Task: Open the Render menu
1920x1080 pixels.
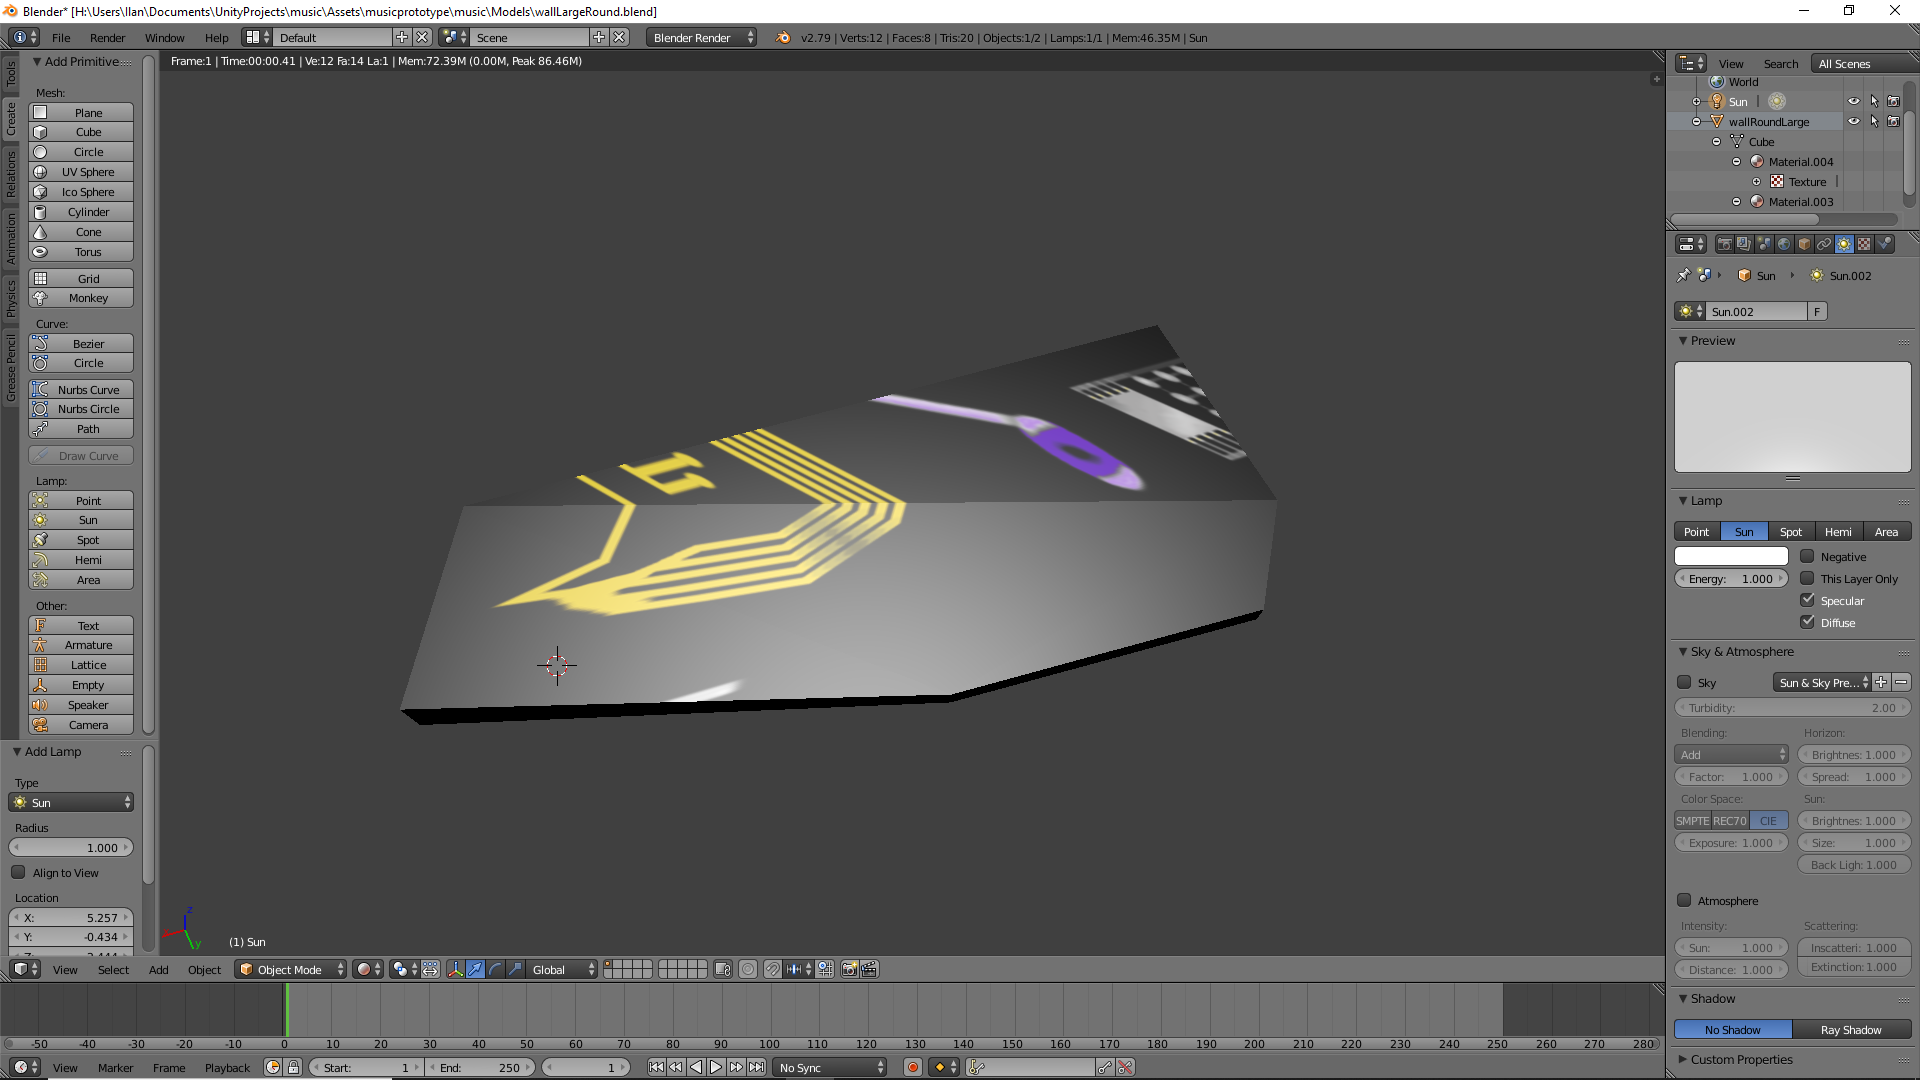Action: (x=107, y=37)
